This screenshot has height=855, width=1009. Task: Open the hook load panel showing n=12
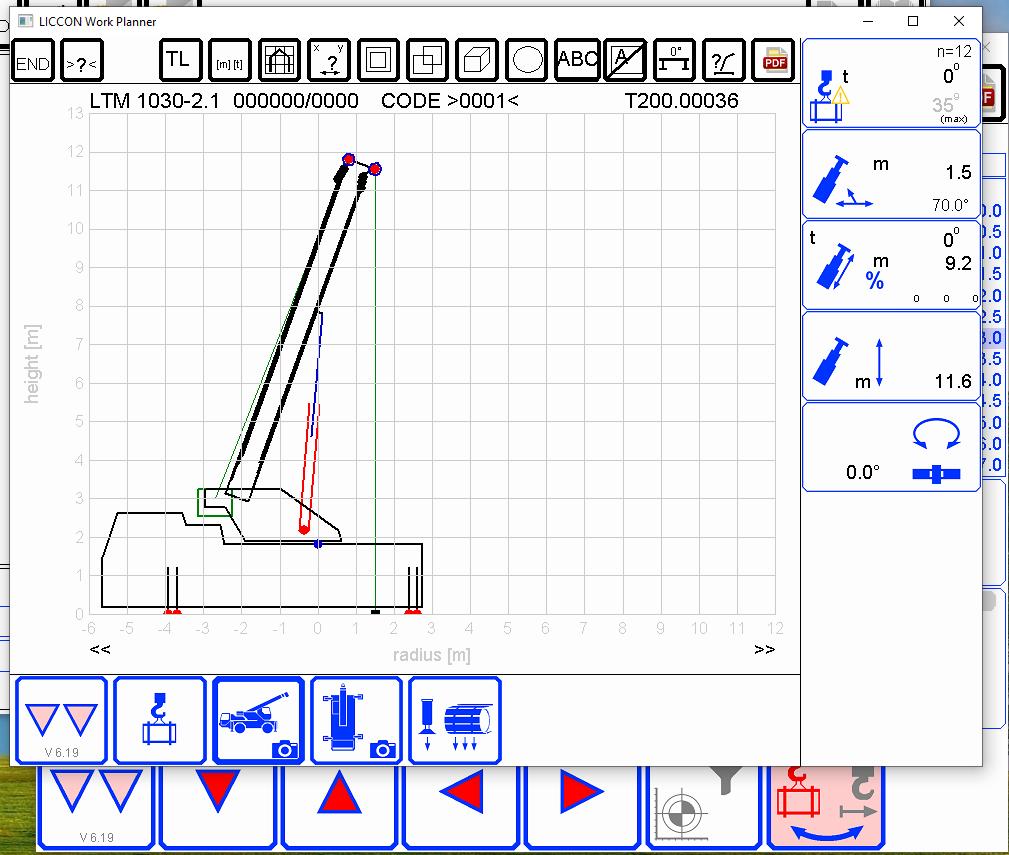tap(891, 83)
